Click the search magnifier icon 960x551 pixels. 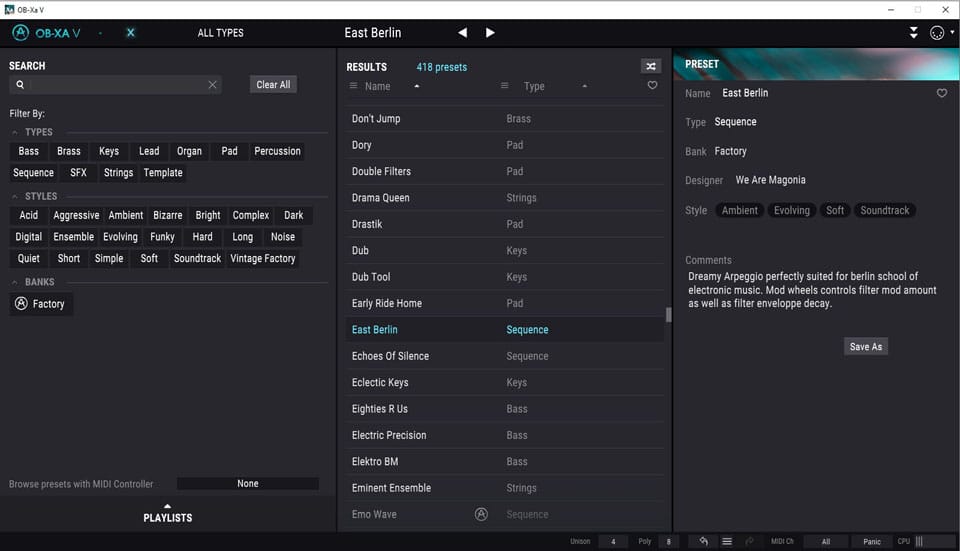20,84
